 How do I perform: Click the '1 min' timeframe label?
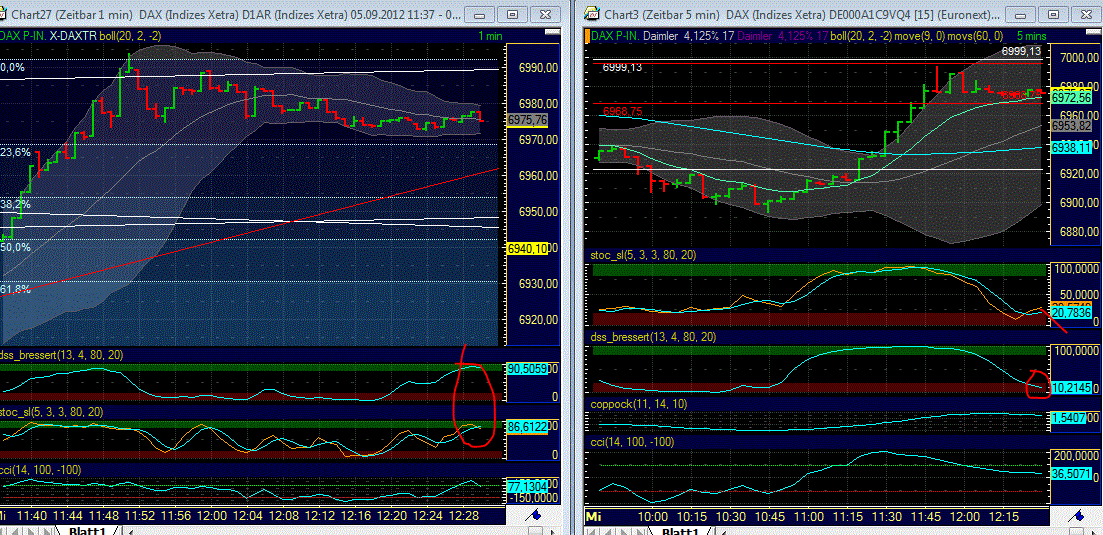pos(491,36)
